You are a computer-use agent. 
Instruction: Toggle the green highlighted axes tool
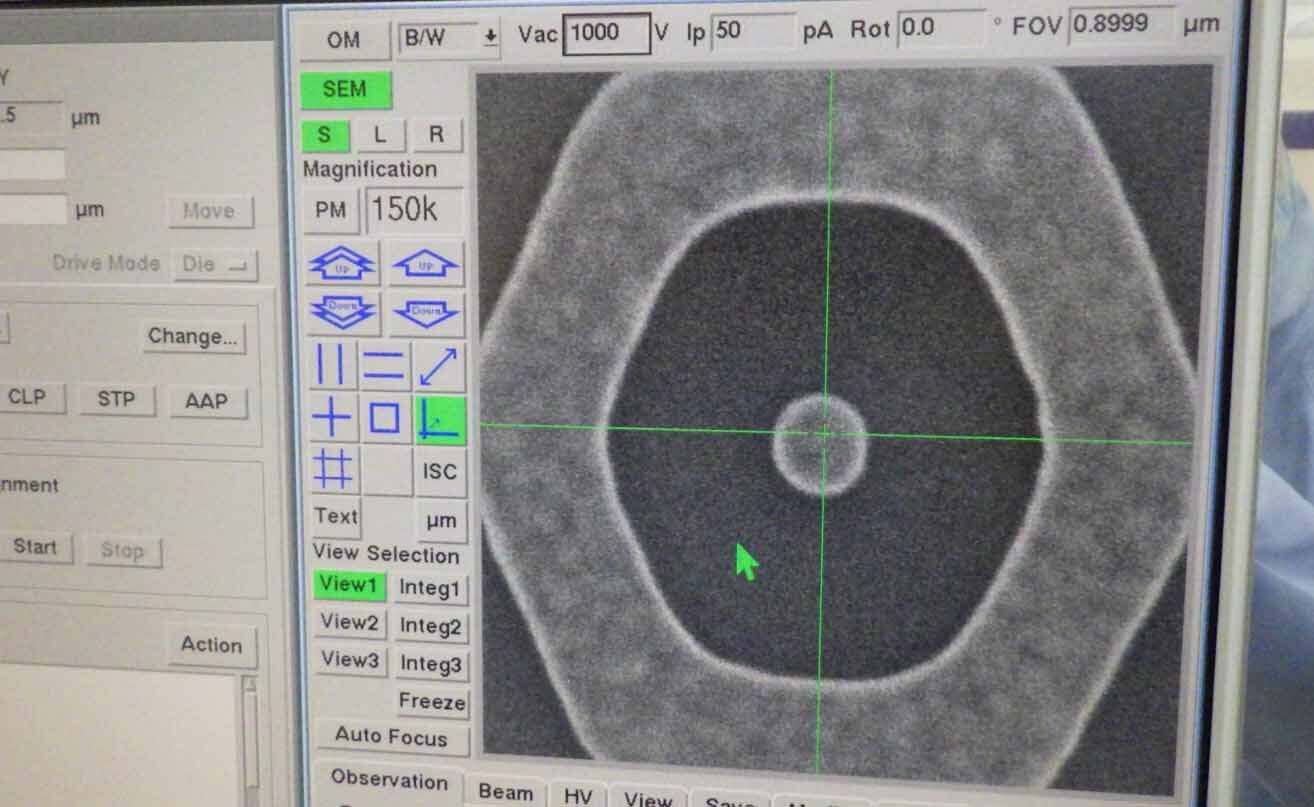pos(440,420)
